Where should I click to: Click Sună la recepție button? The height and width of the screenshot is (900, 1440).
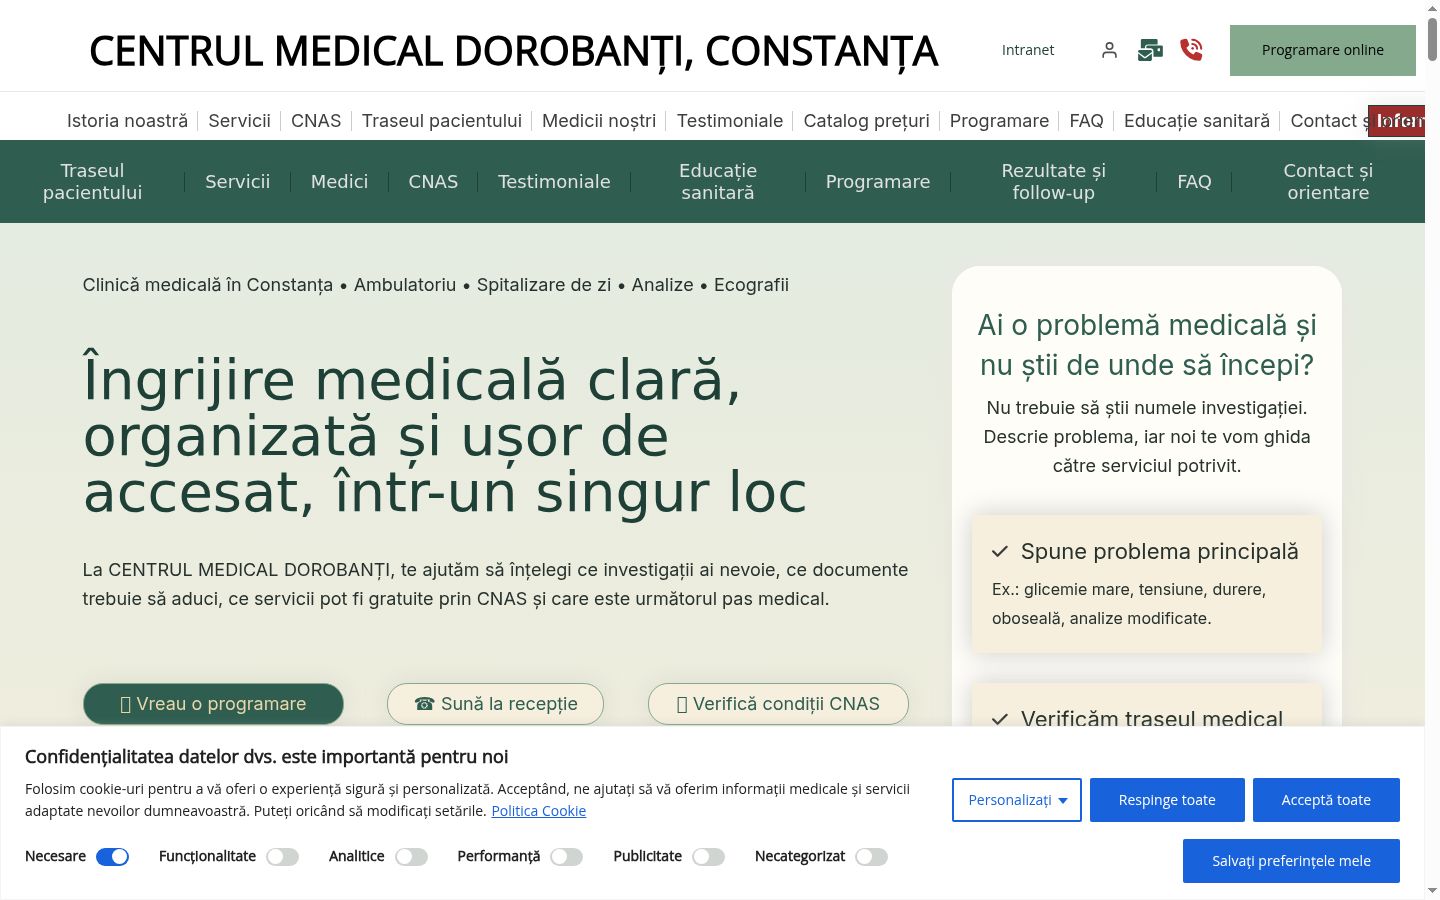[x=496, y=704]
